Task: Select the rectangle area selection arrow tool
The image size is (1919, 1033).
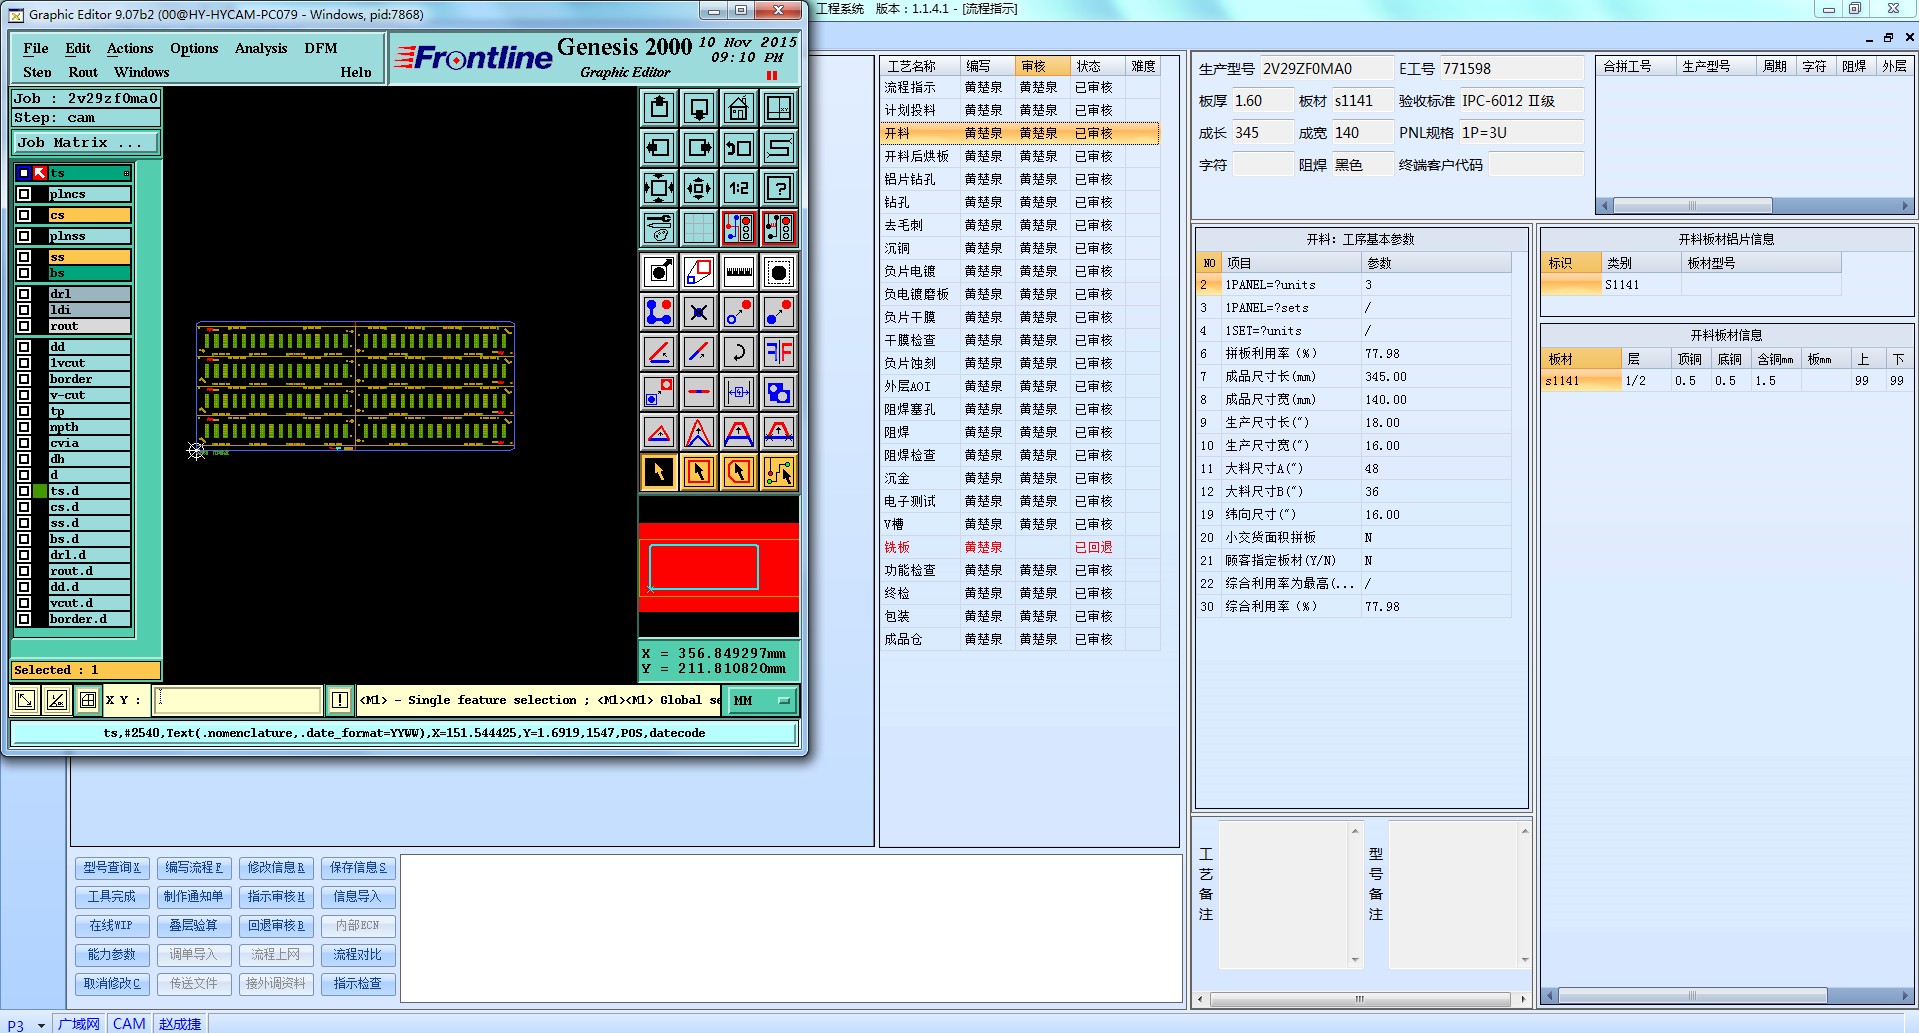Action: point(699,471)
